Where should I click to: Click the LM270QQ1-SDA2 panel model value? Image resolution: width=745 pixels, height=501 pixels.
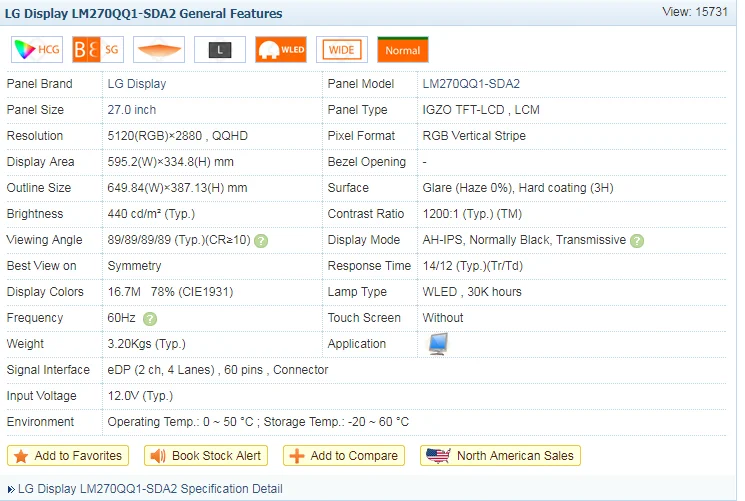(471, 84)
